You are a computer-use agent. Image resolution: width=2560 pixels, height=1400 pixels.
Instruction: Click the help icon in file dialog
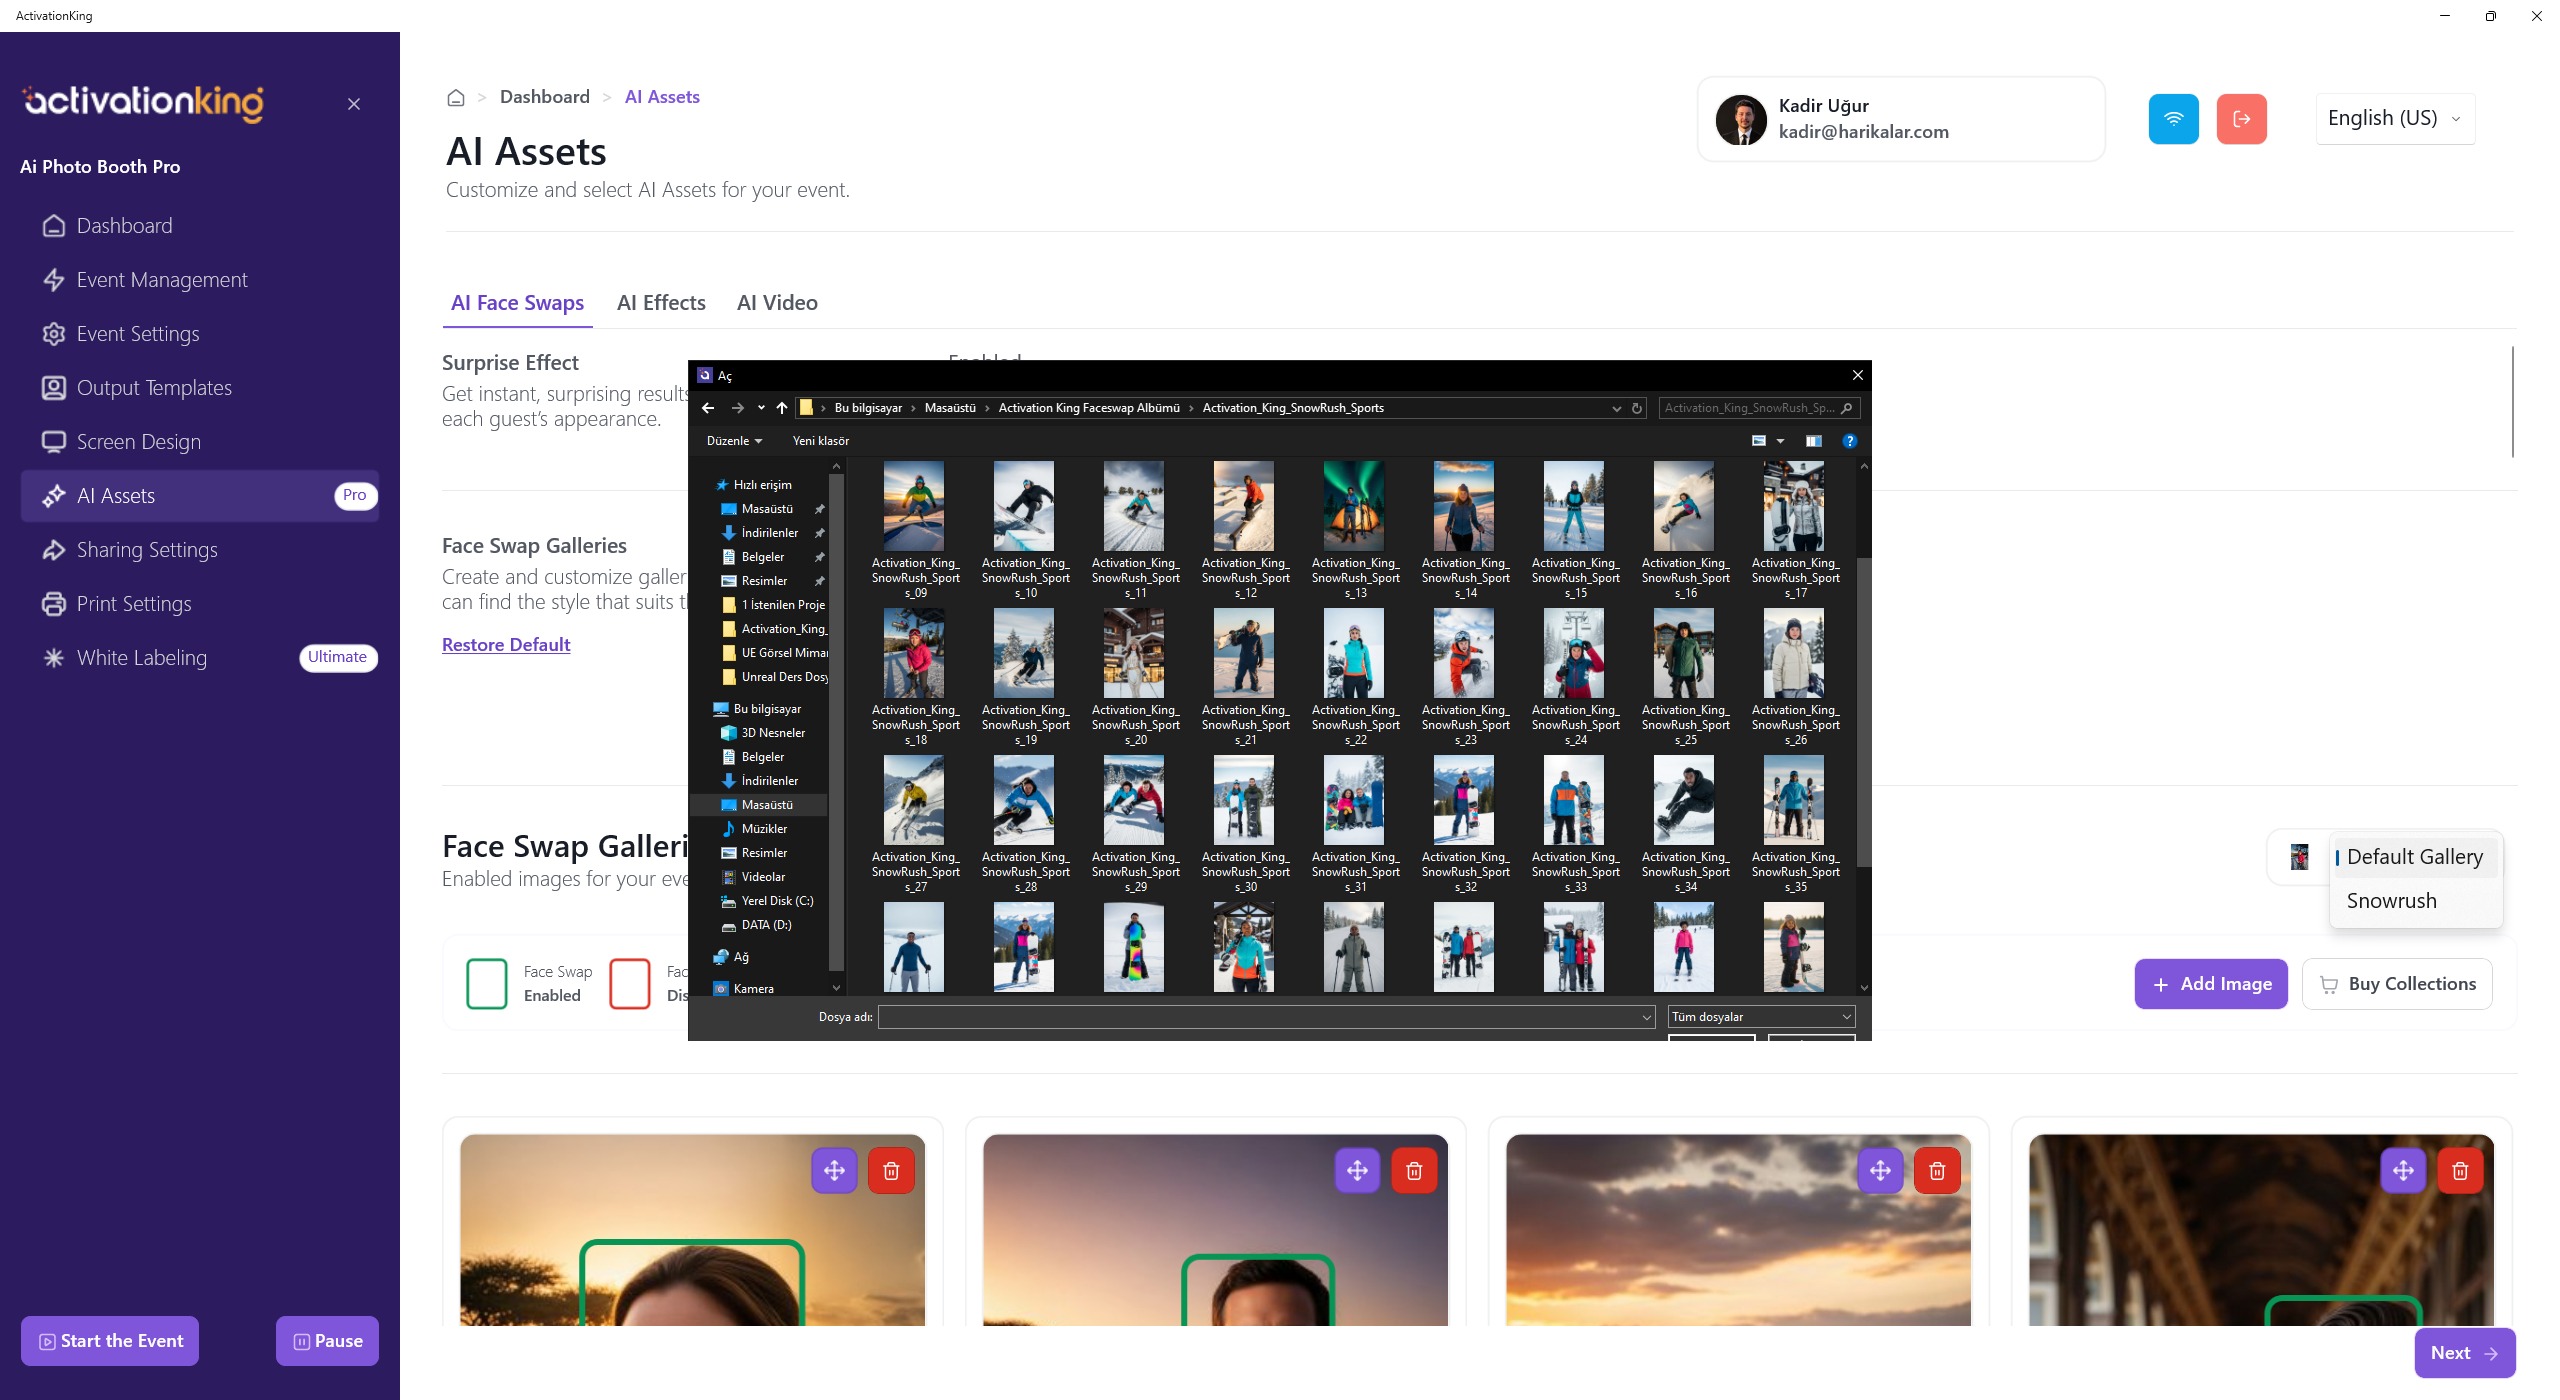point(1849,441)
